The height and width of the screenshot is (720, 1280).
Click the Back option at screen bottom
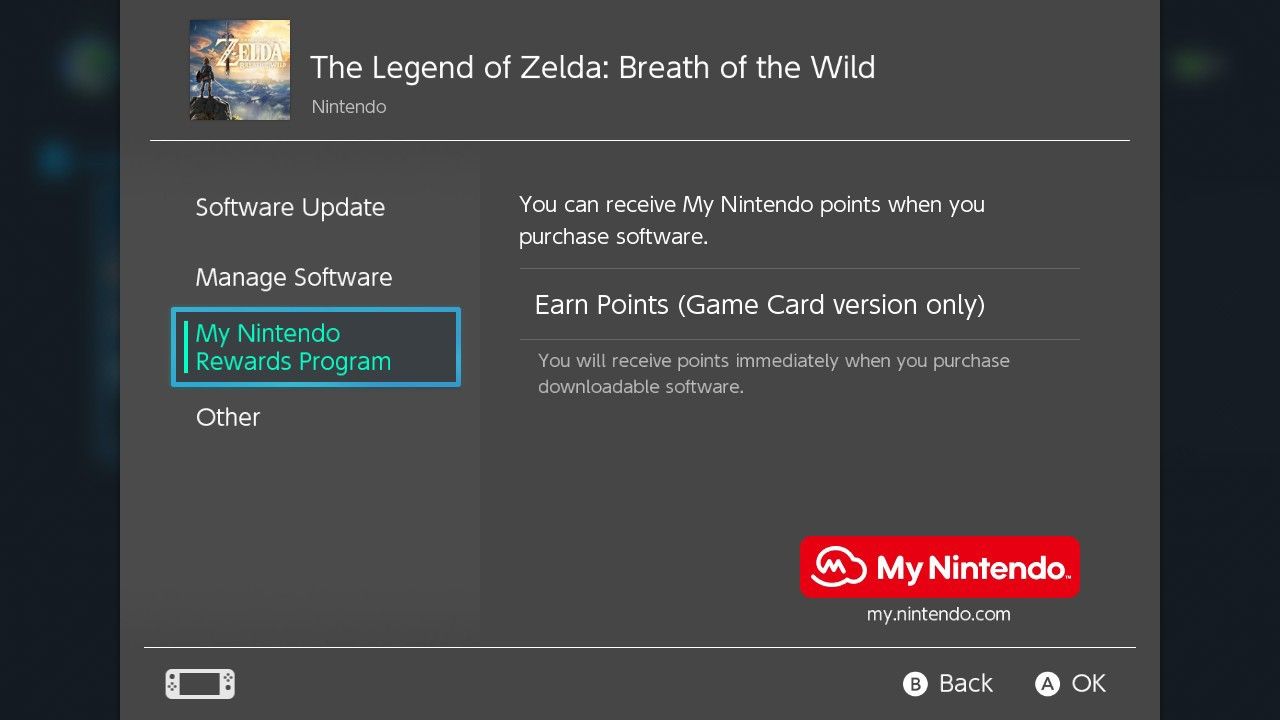point(963,684)
